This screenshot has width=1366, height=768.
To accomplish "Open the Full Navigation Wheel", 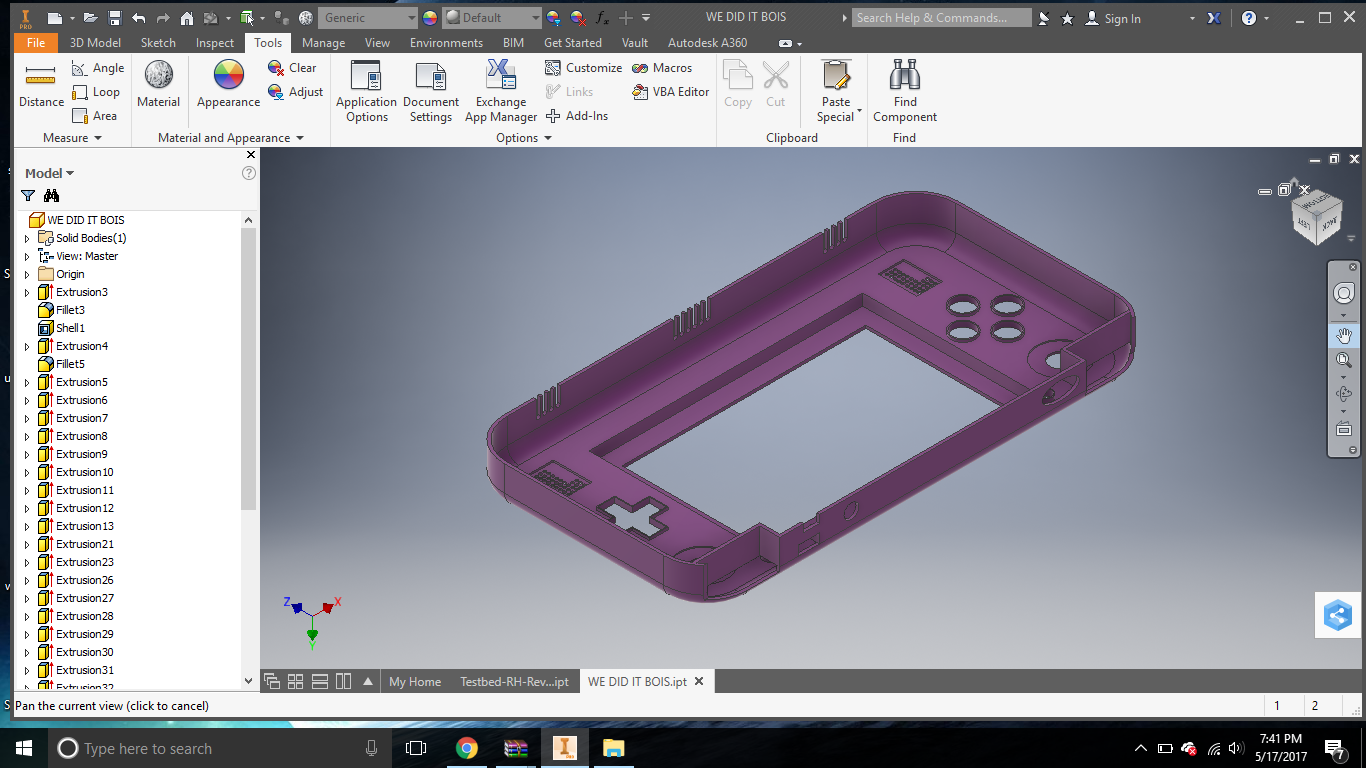I will click(1344, 294).
